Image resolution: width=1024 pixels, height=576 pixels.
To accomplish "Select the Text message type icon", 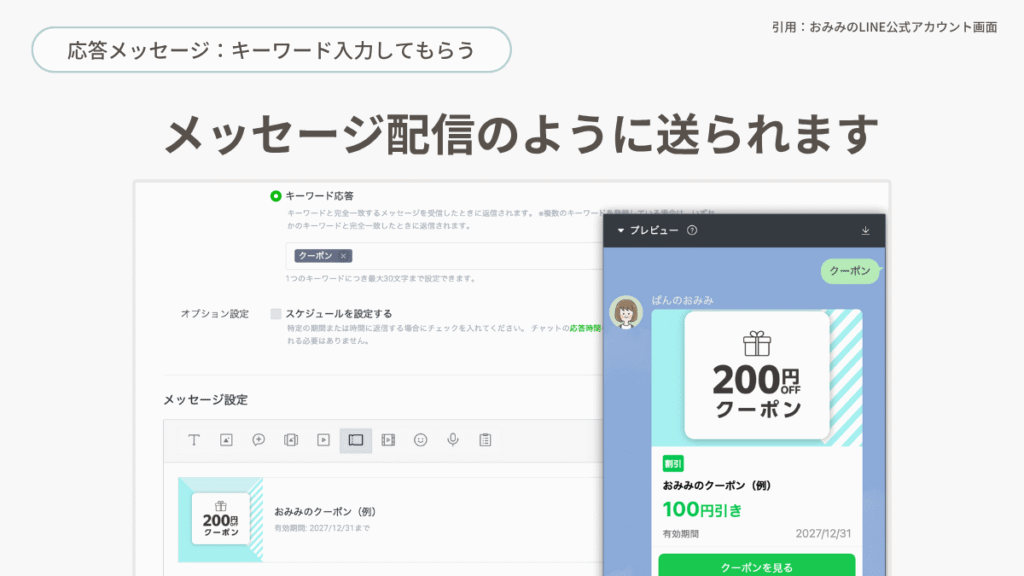I will (x=194, y=440).
